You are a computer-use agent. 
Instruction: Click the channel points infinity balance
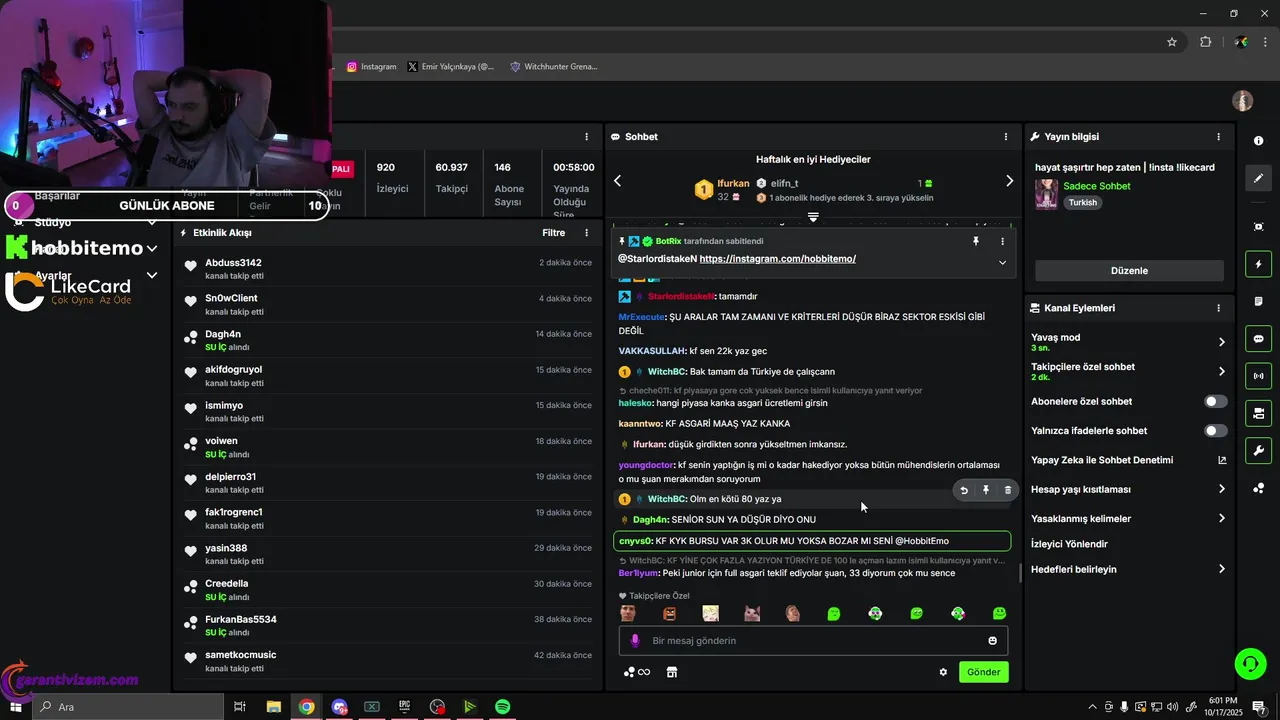[637, 672]
